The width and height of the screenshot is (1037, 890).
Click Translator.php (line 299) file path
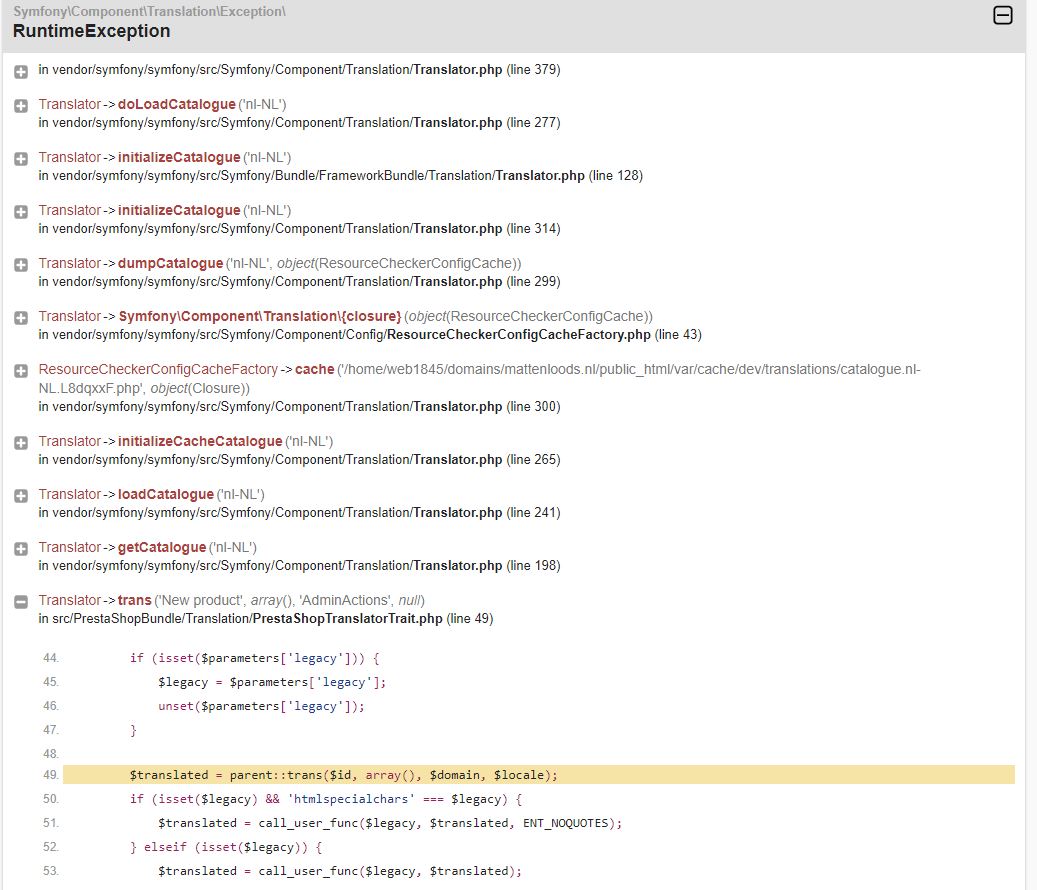(299, 281)
